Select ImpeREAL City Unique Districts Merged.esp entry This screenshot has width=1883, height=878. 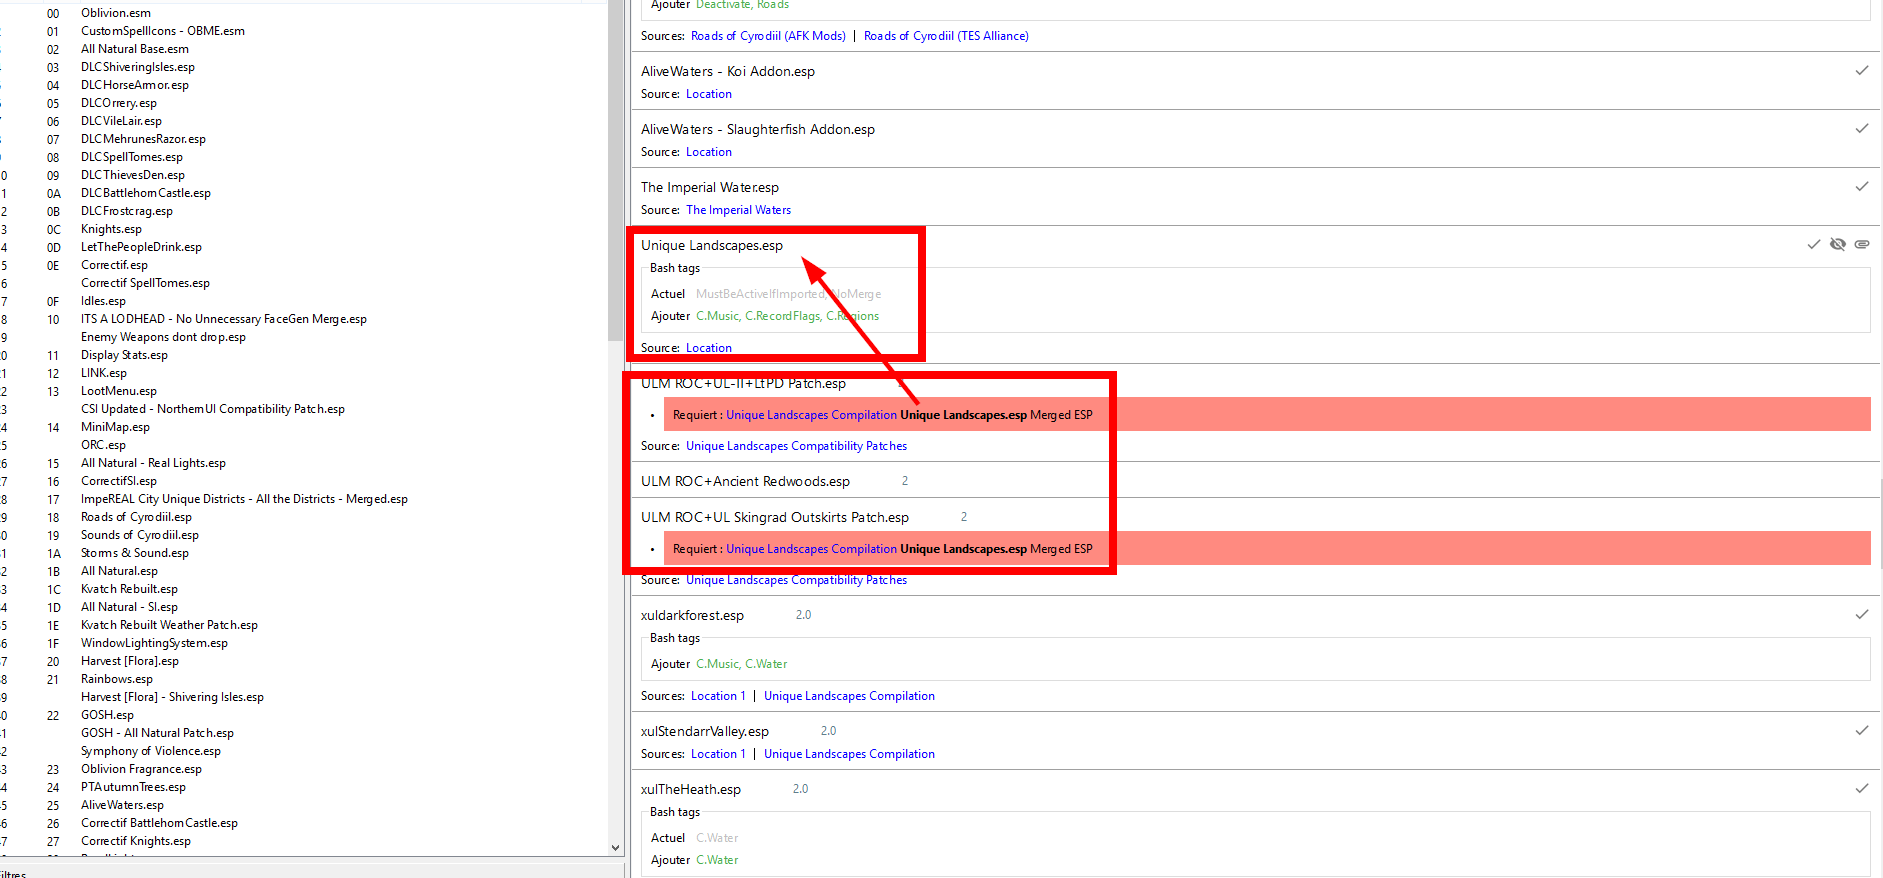coord(244,499)
